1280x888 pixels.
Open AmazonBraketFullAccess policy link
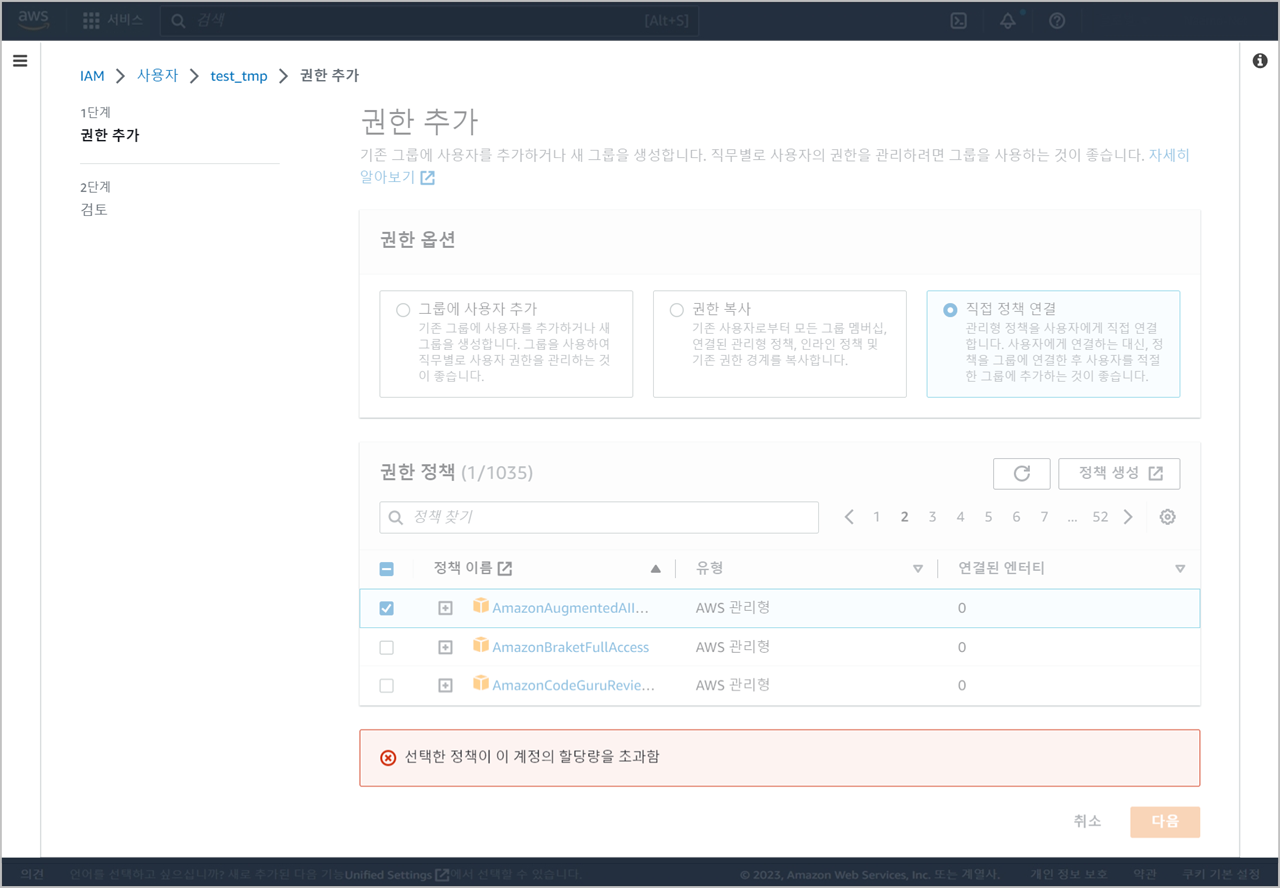tap(571, 647)
